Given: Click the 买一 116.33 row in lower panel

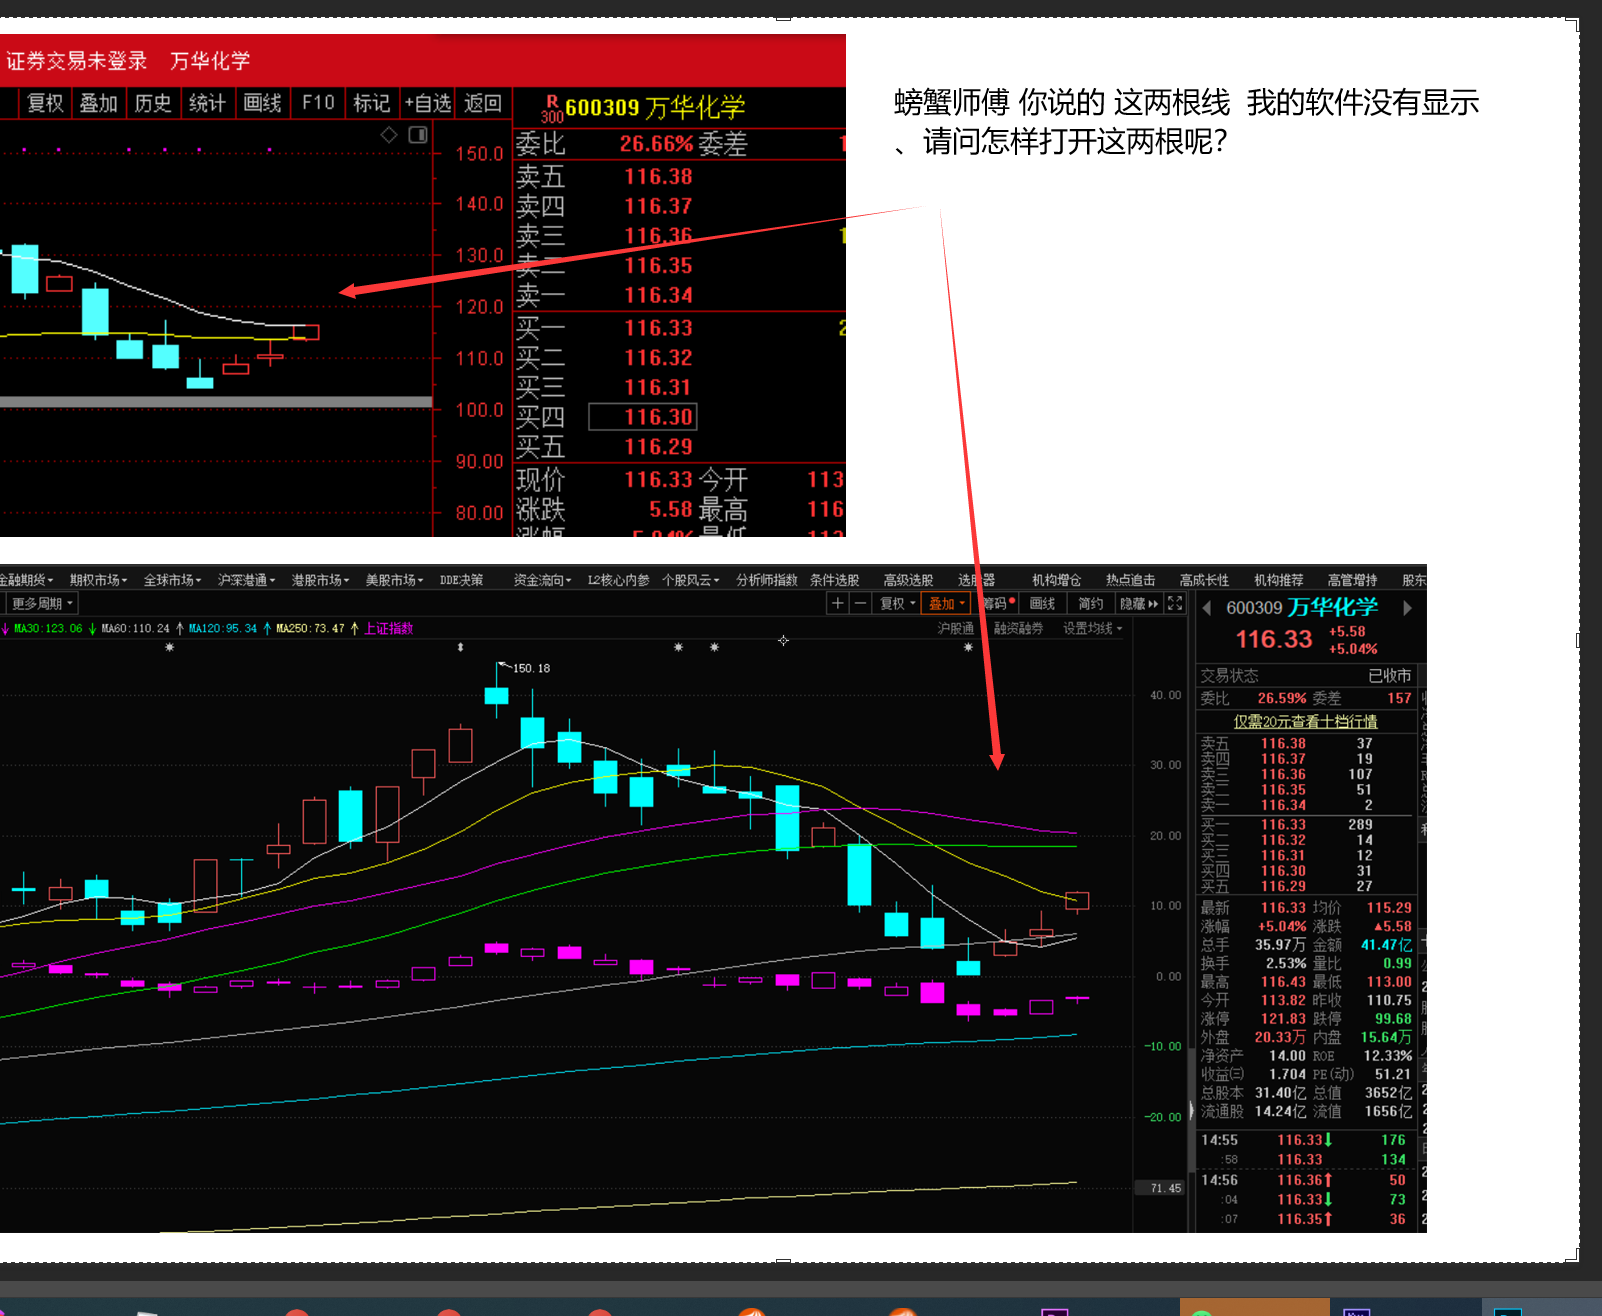Looking at the screenshot, I should (x=1306, y=825).
